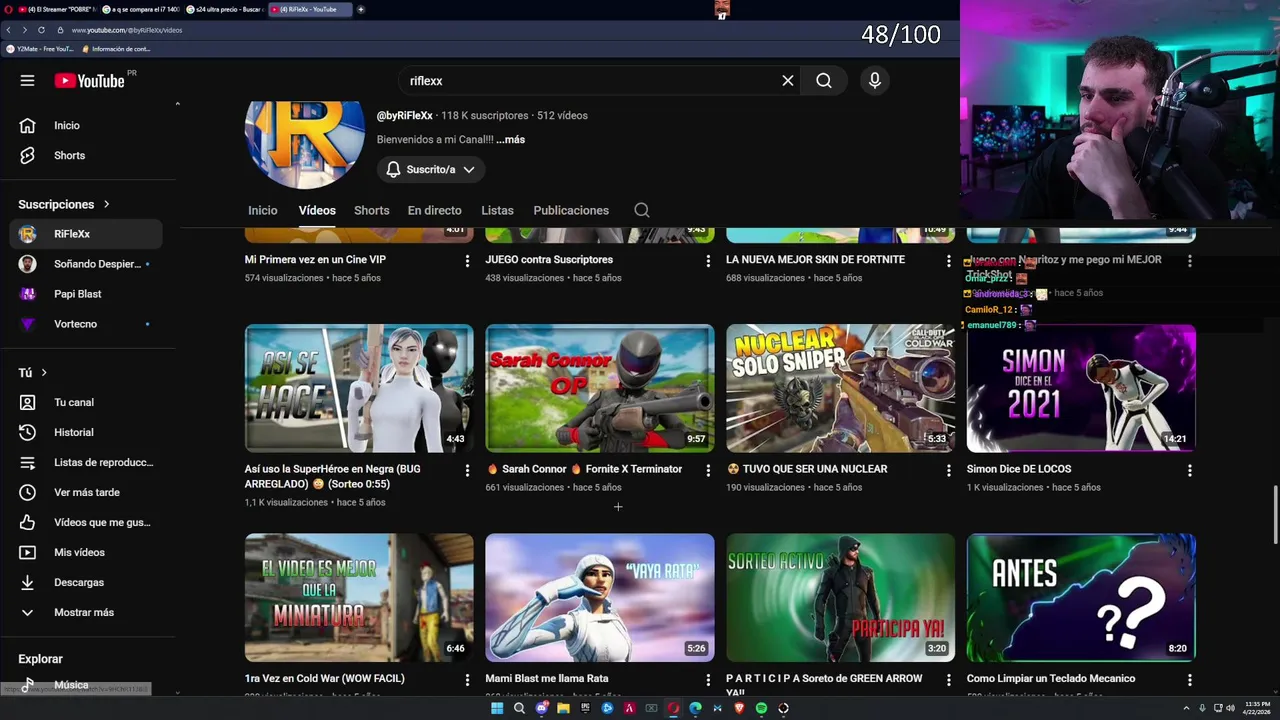Open Historial in sidebar
This screenshot has height=720, width=1280.
(86, 432)
